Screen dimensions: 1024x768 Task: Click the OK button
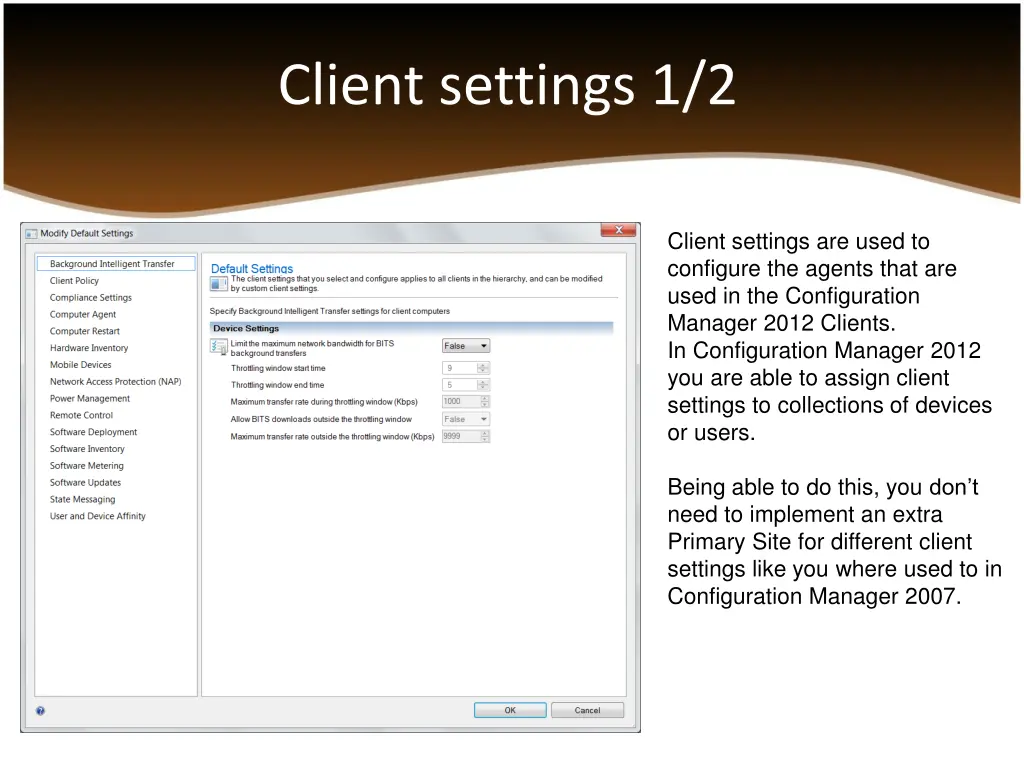pyautogui.click(x=510, y=711)
